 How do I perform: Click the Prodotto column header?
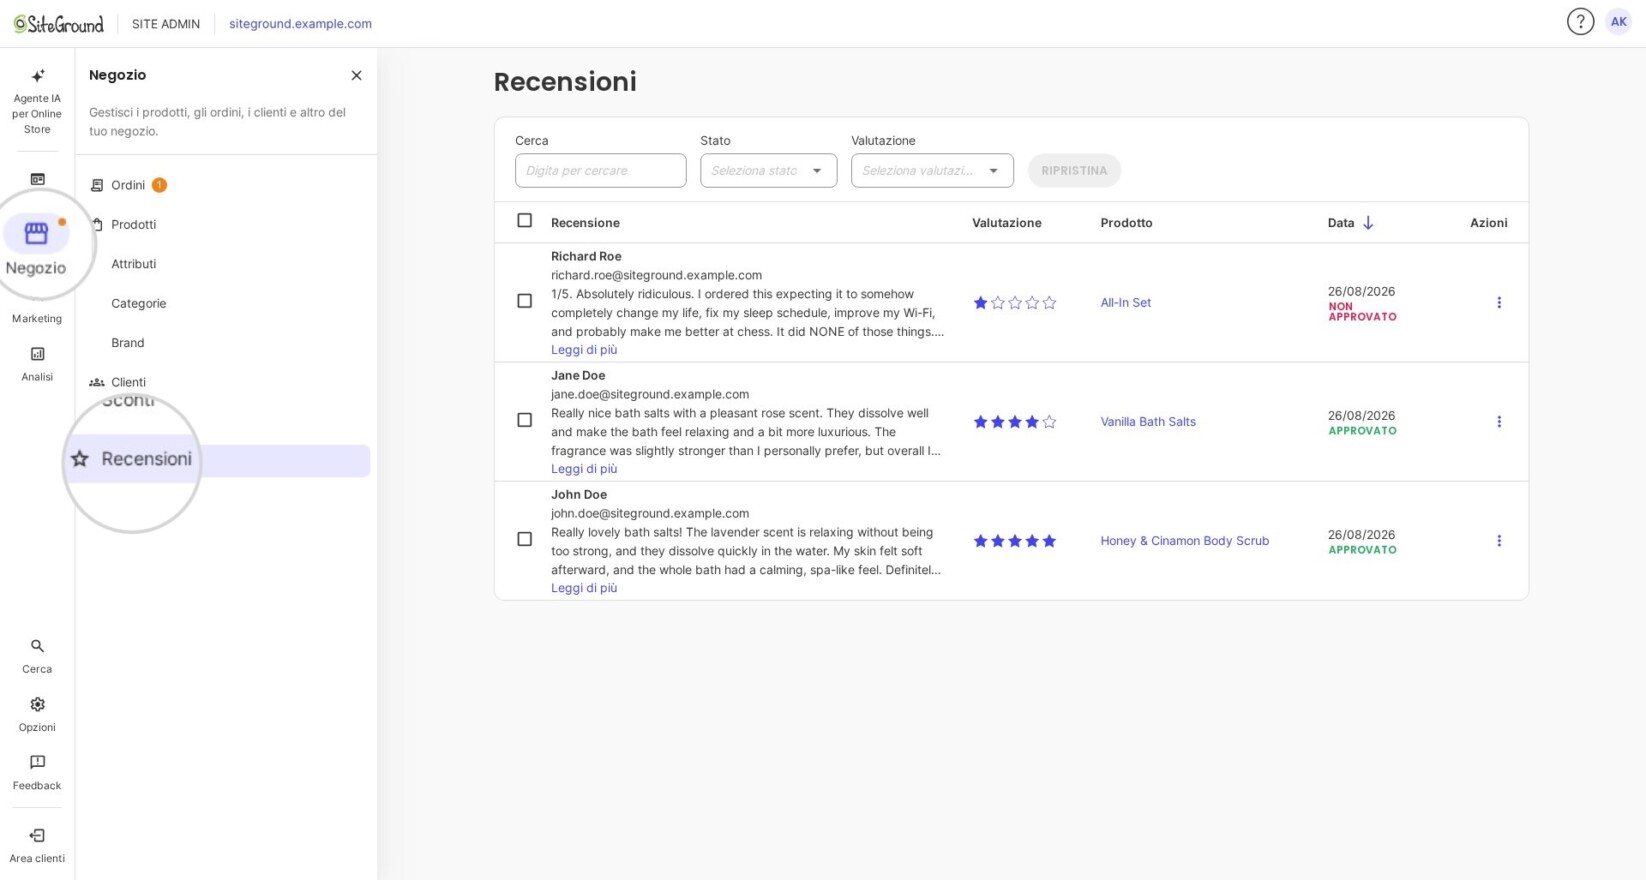pyautogui.click(x=1126, y=223)
